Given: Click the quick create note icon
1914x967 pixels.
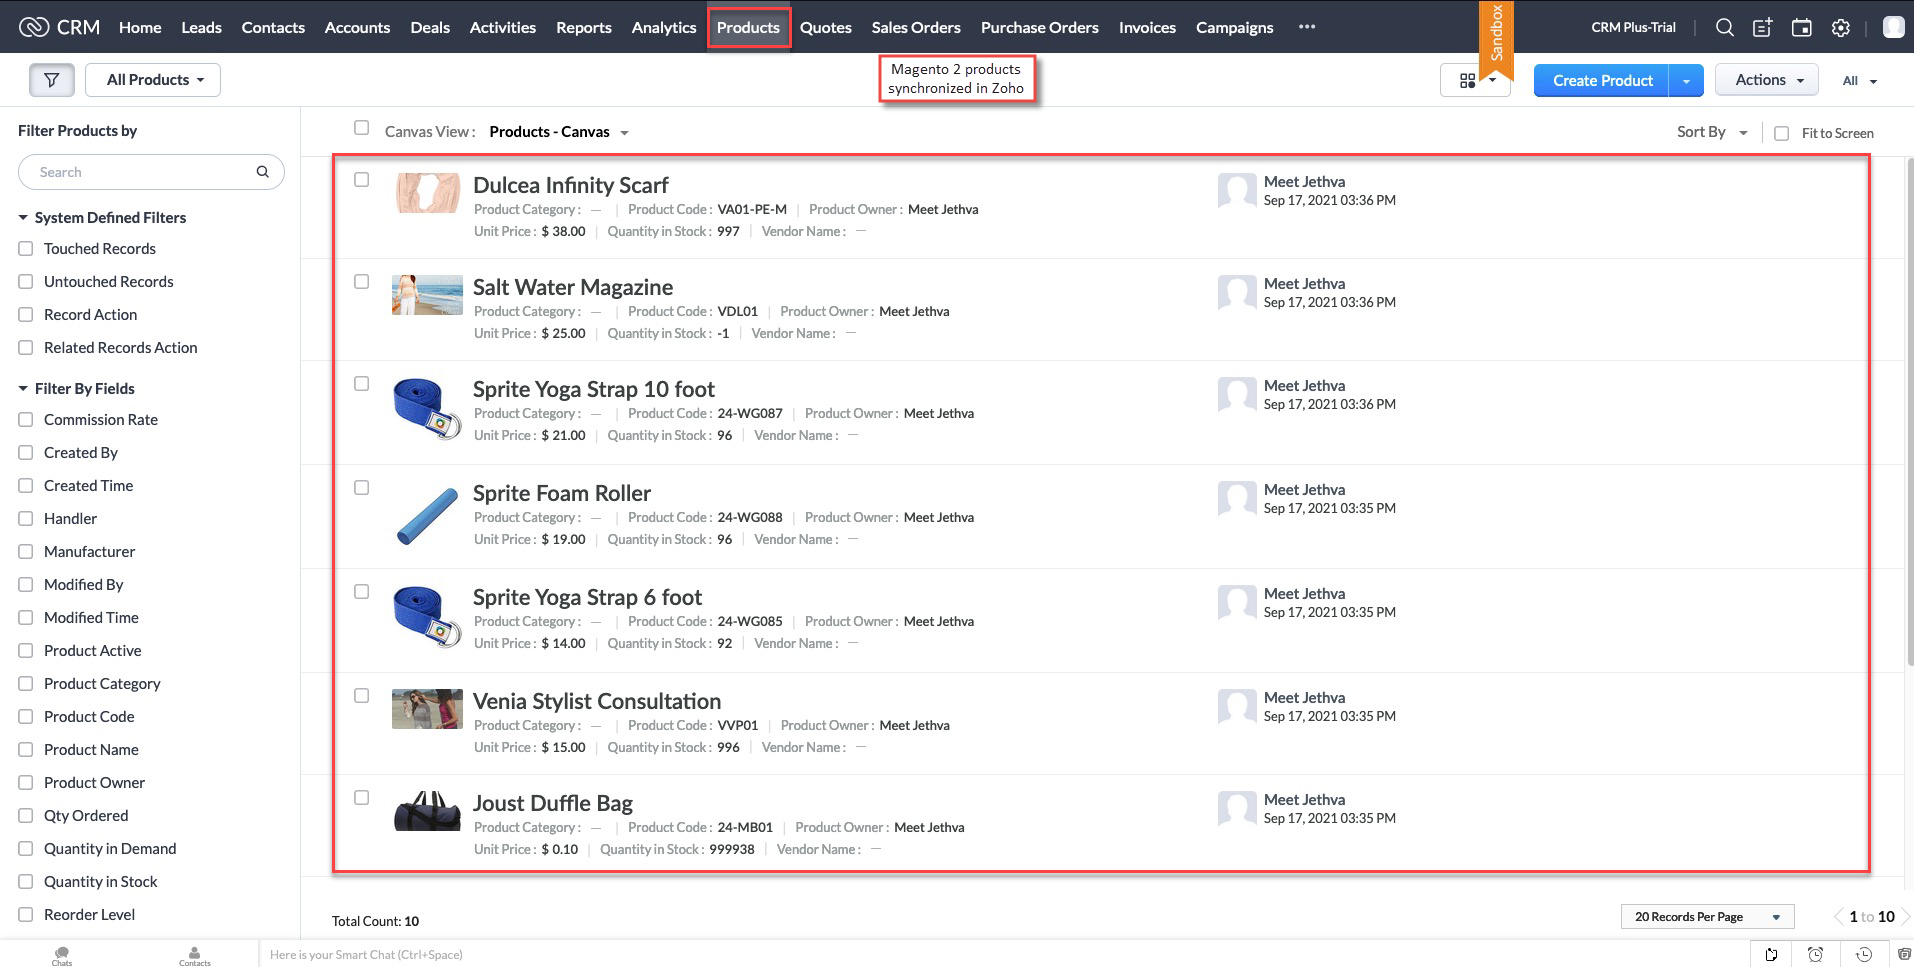Looking at the screenshot, I should (1763, 28).
